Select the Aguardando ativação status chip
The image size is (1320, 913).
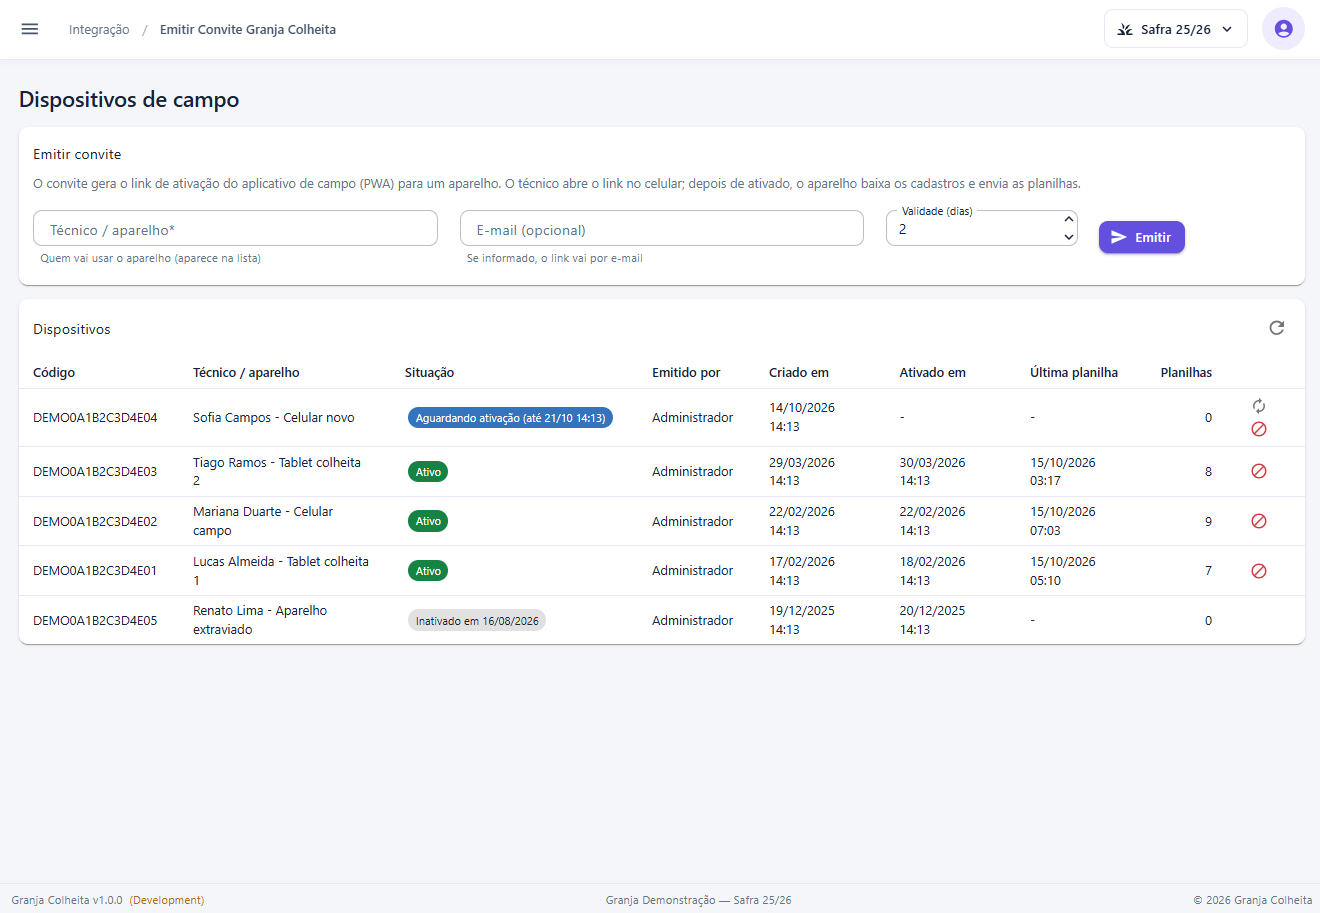(x=510, y=418)
